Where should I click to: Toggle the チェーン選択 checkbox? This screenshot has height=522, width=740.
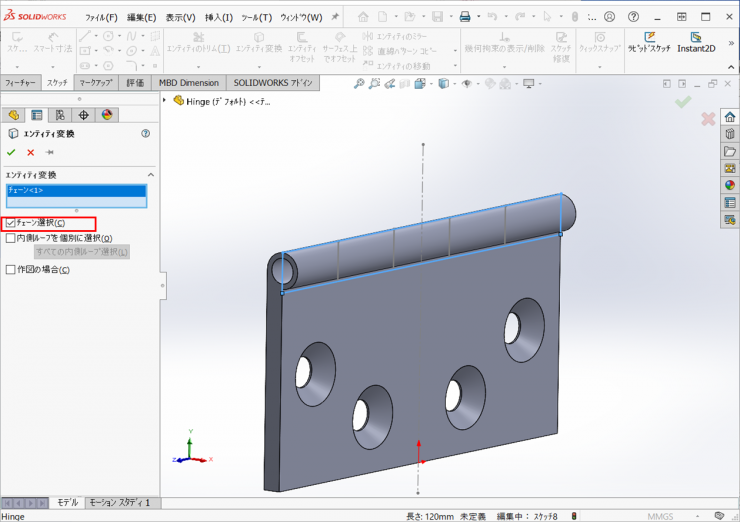pyautogui.click(x=11, y=223)
